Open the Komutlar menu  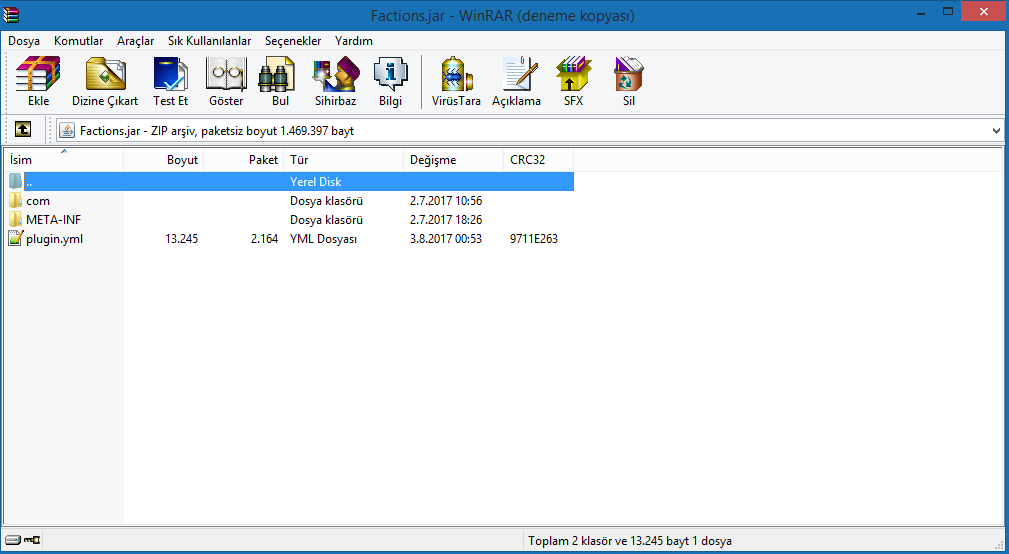tap(79, 41)
